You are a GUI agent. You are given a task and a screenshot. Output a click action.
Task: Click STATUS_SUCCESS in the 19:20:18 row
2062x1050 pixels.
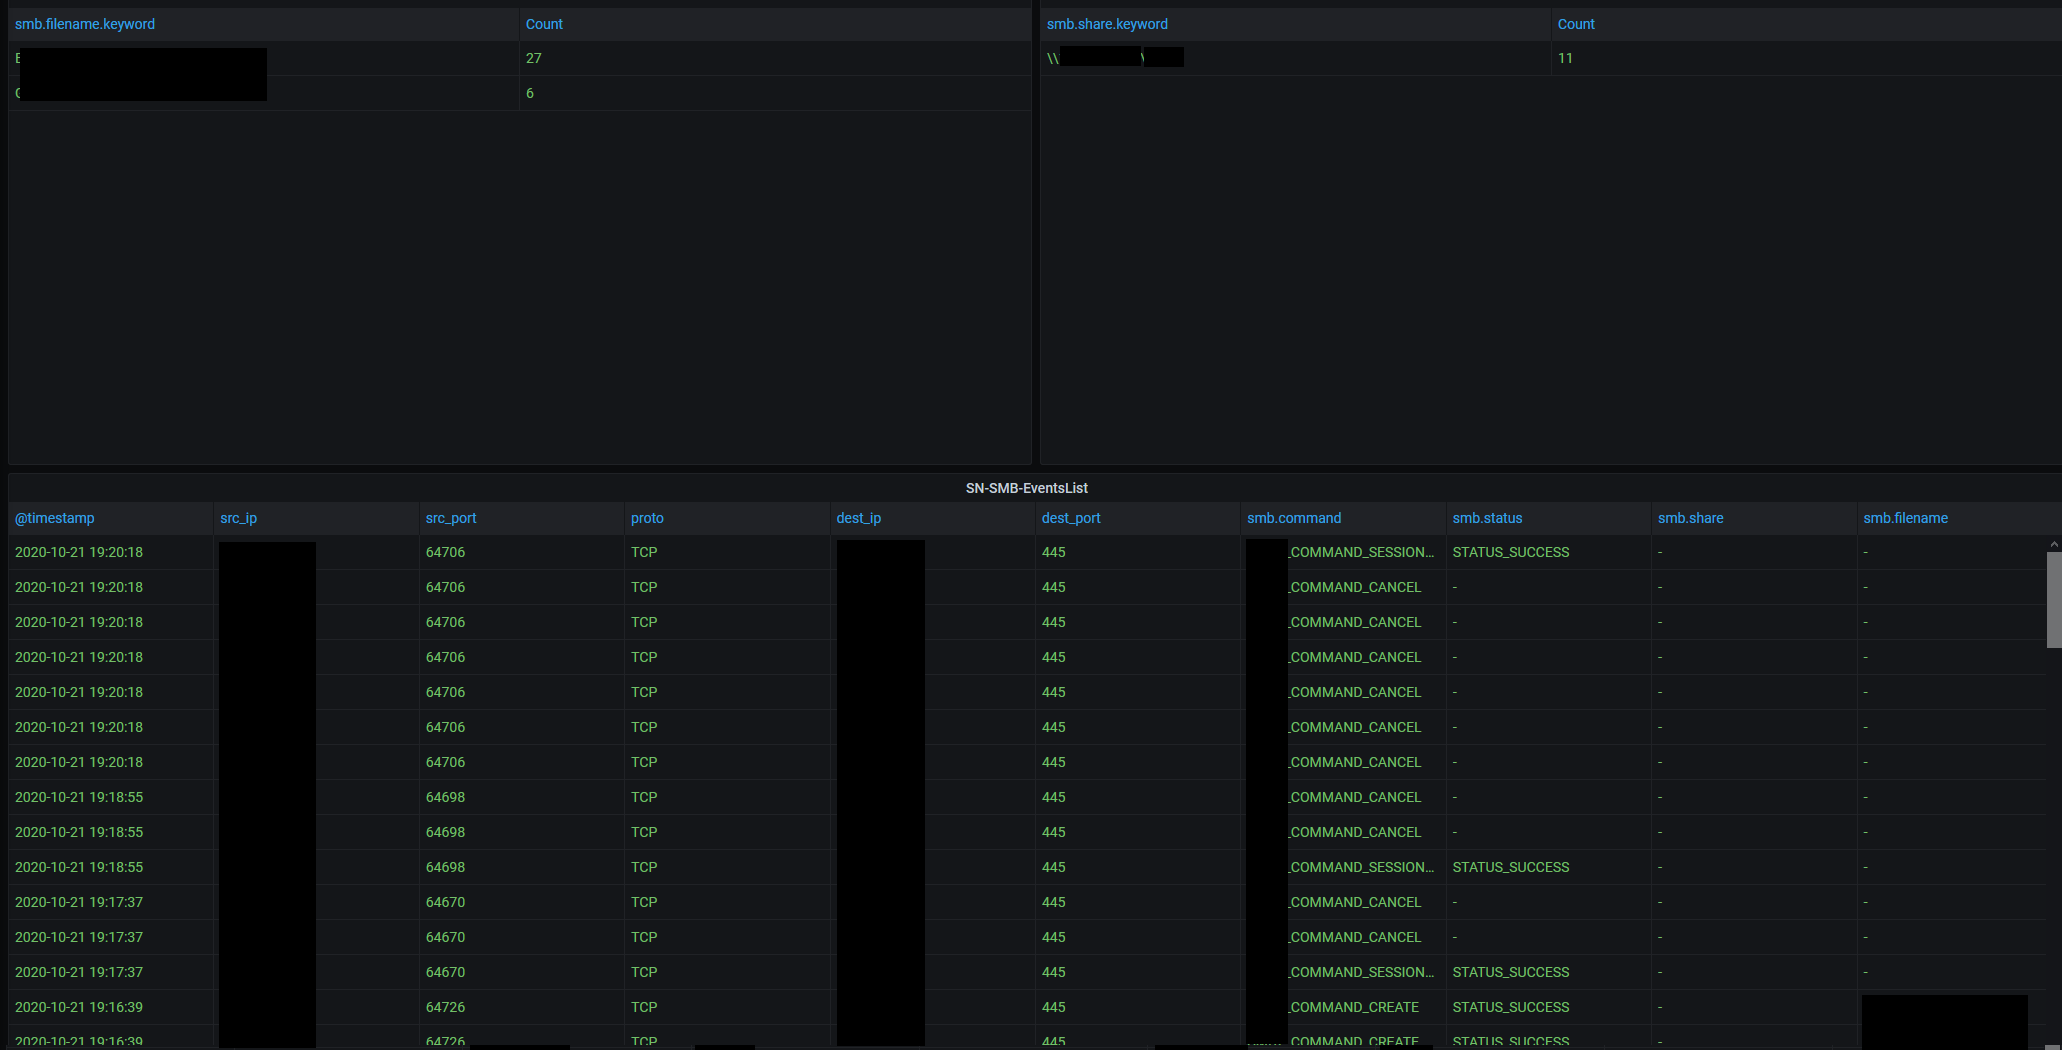tap(1511, 552)
